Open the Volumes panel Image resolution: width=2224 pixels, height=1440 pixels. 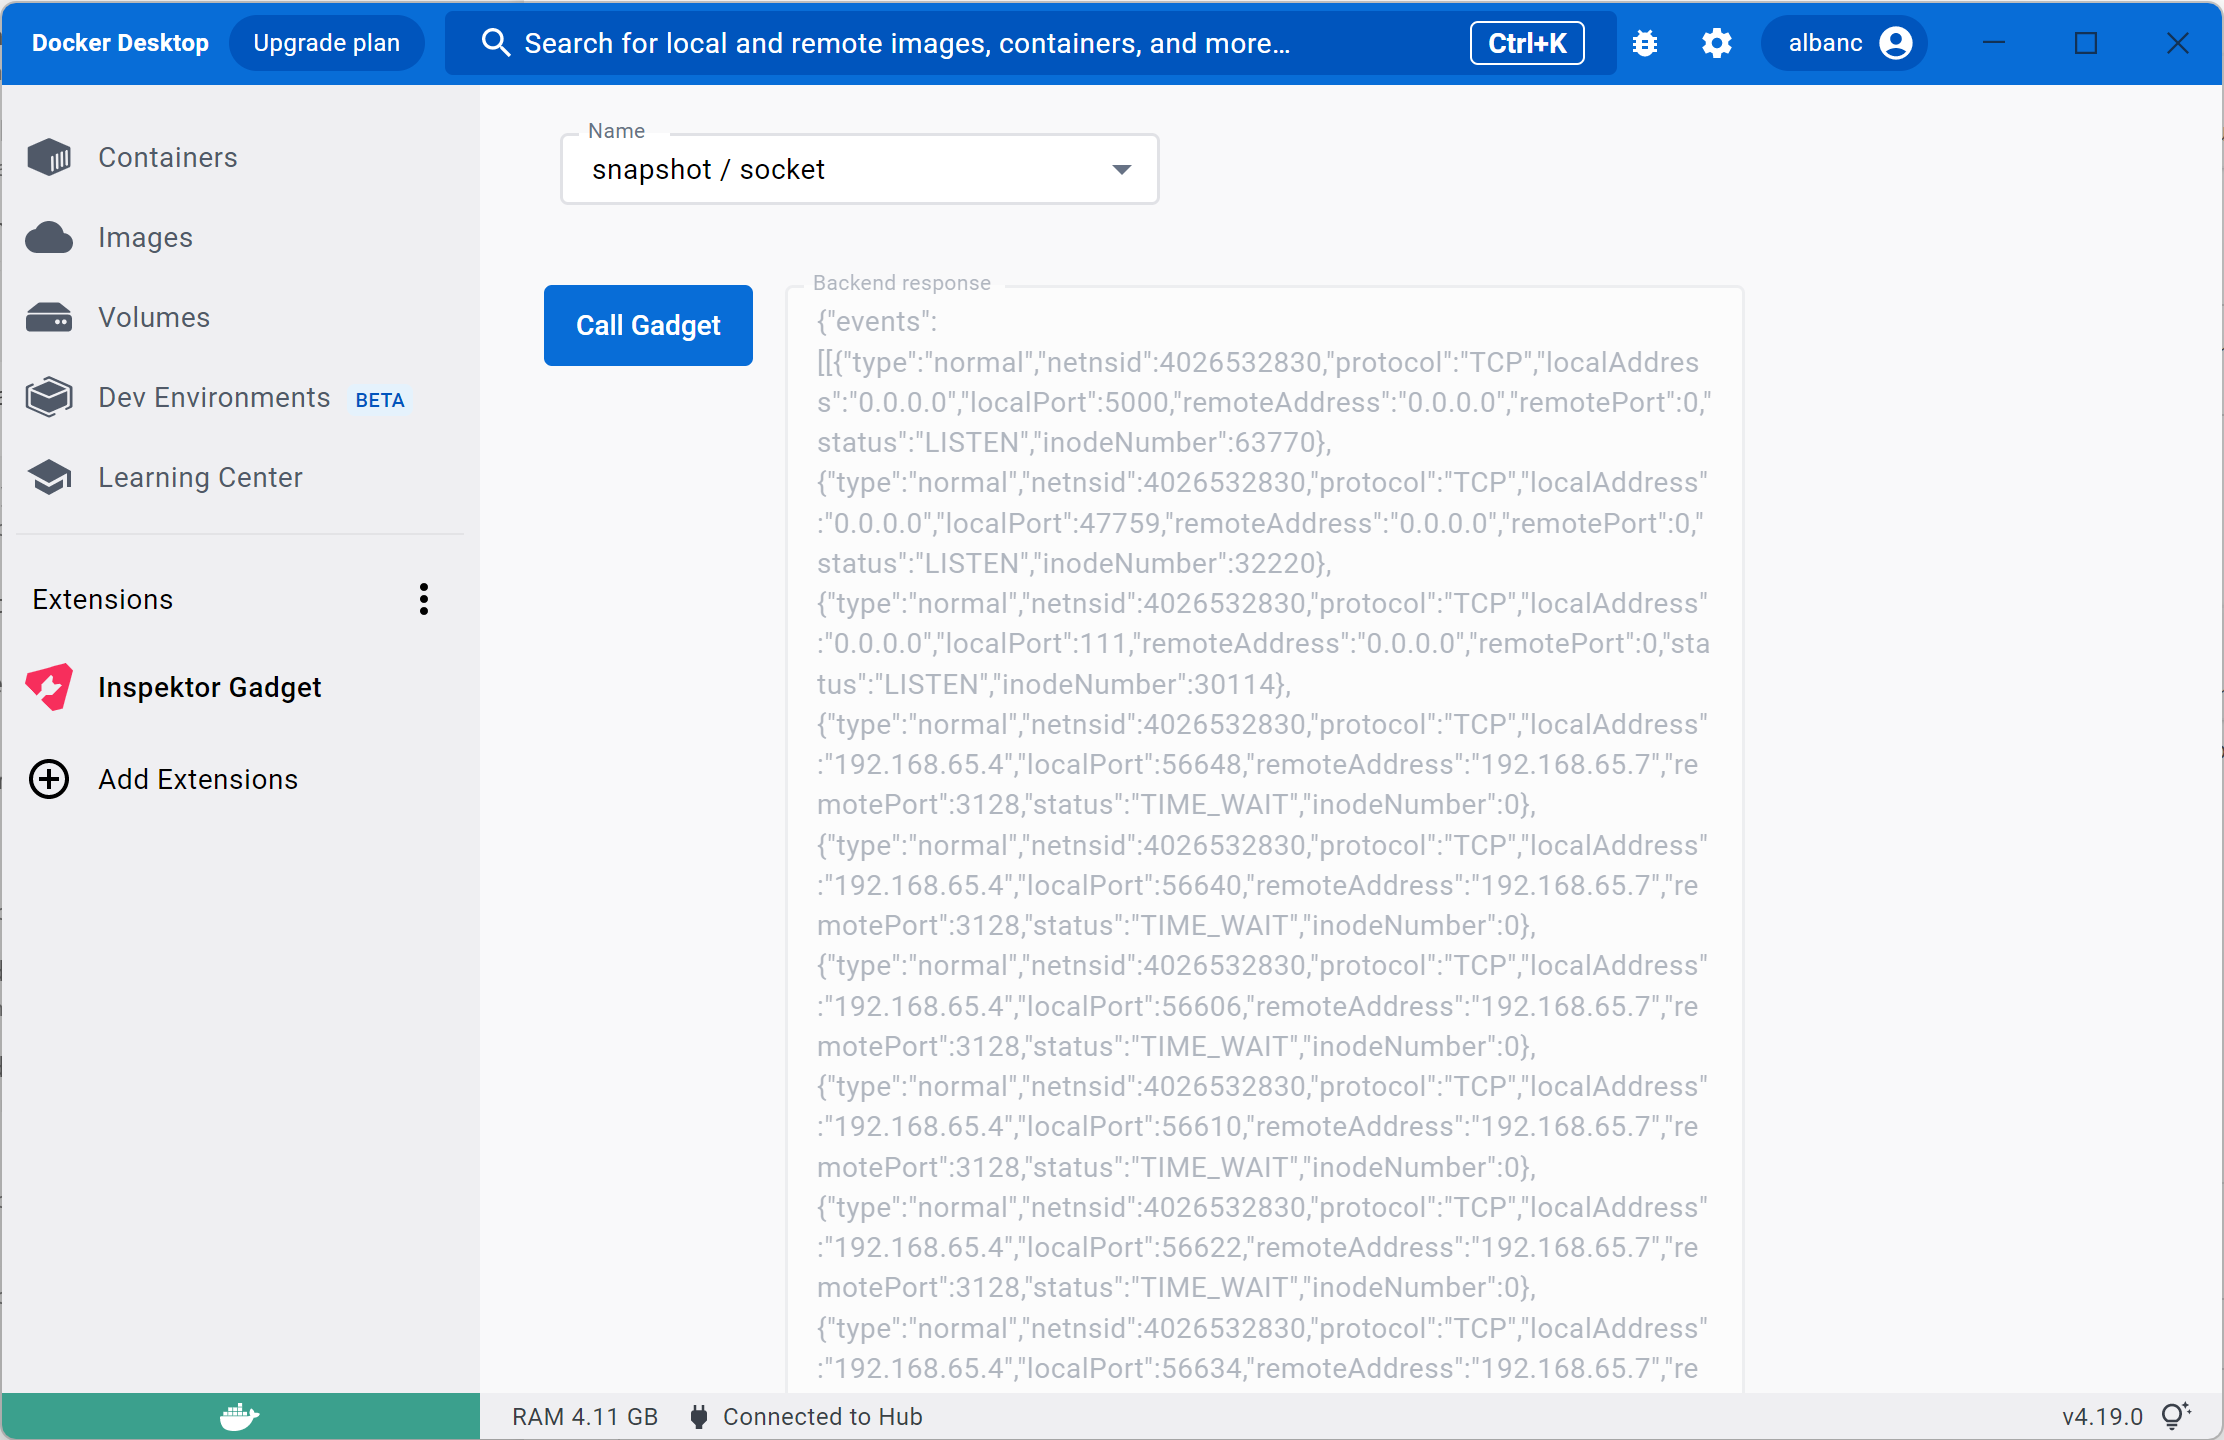coord(152,317)
